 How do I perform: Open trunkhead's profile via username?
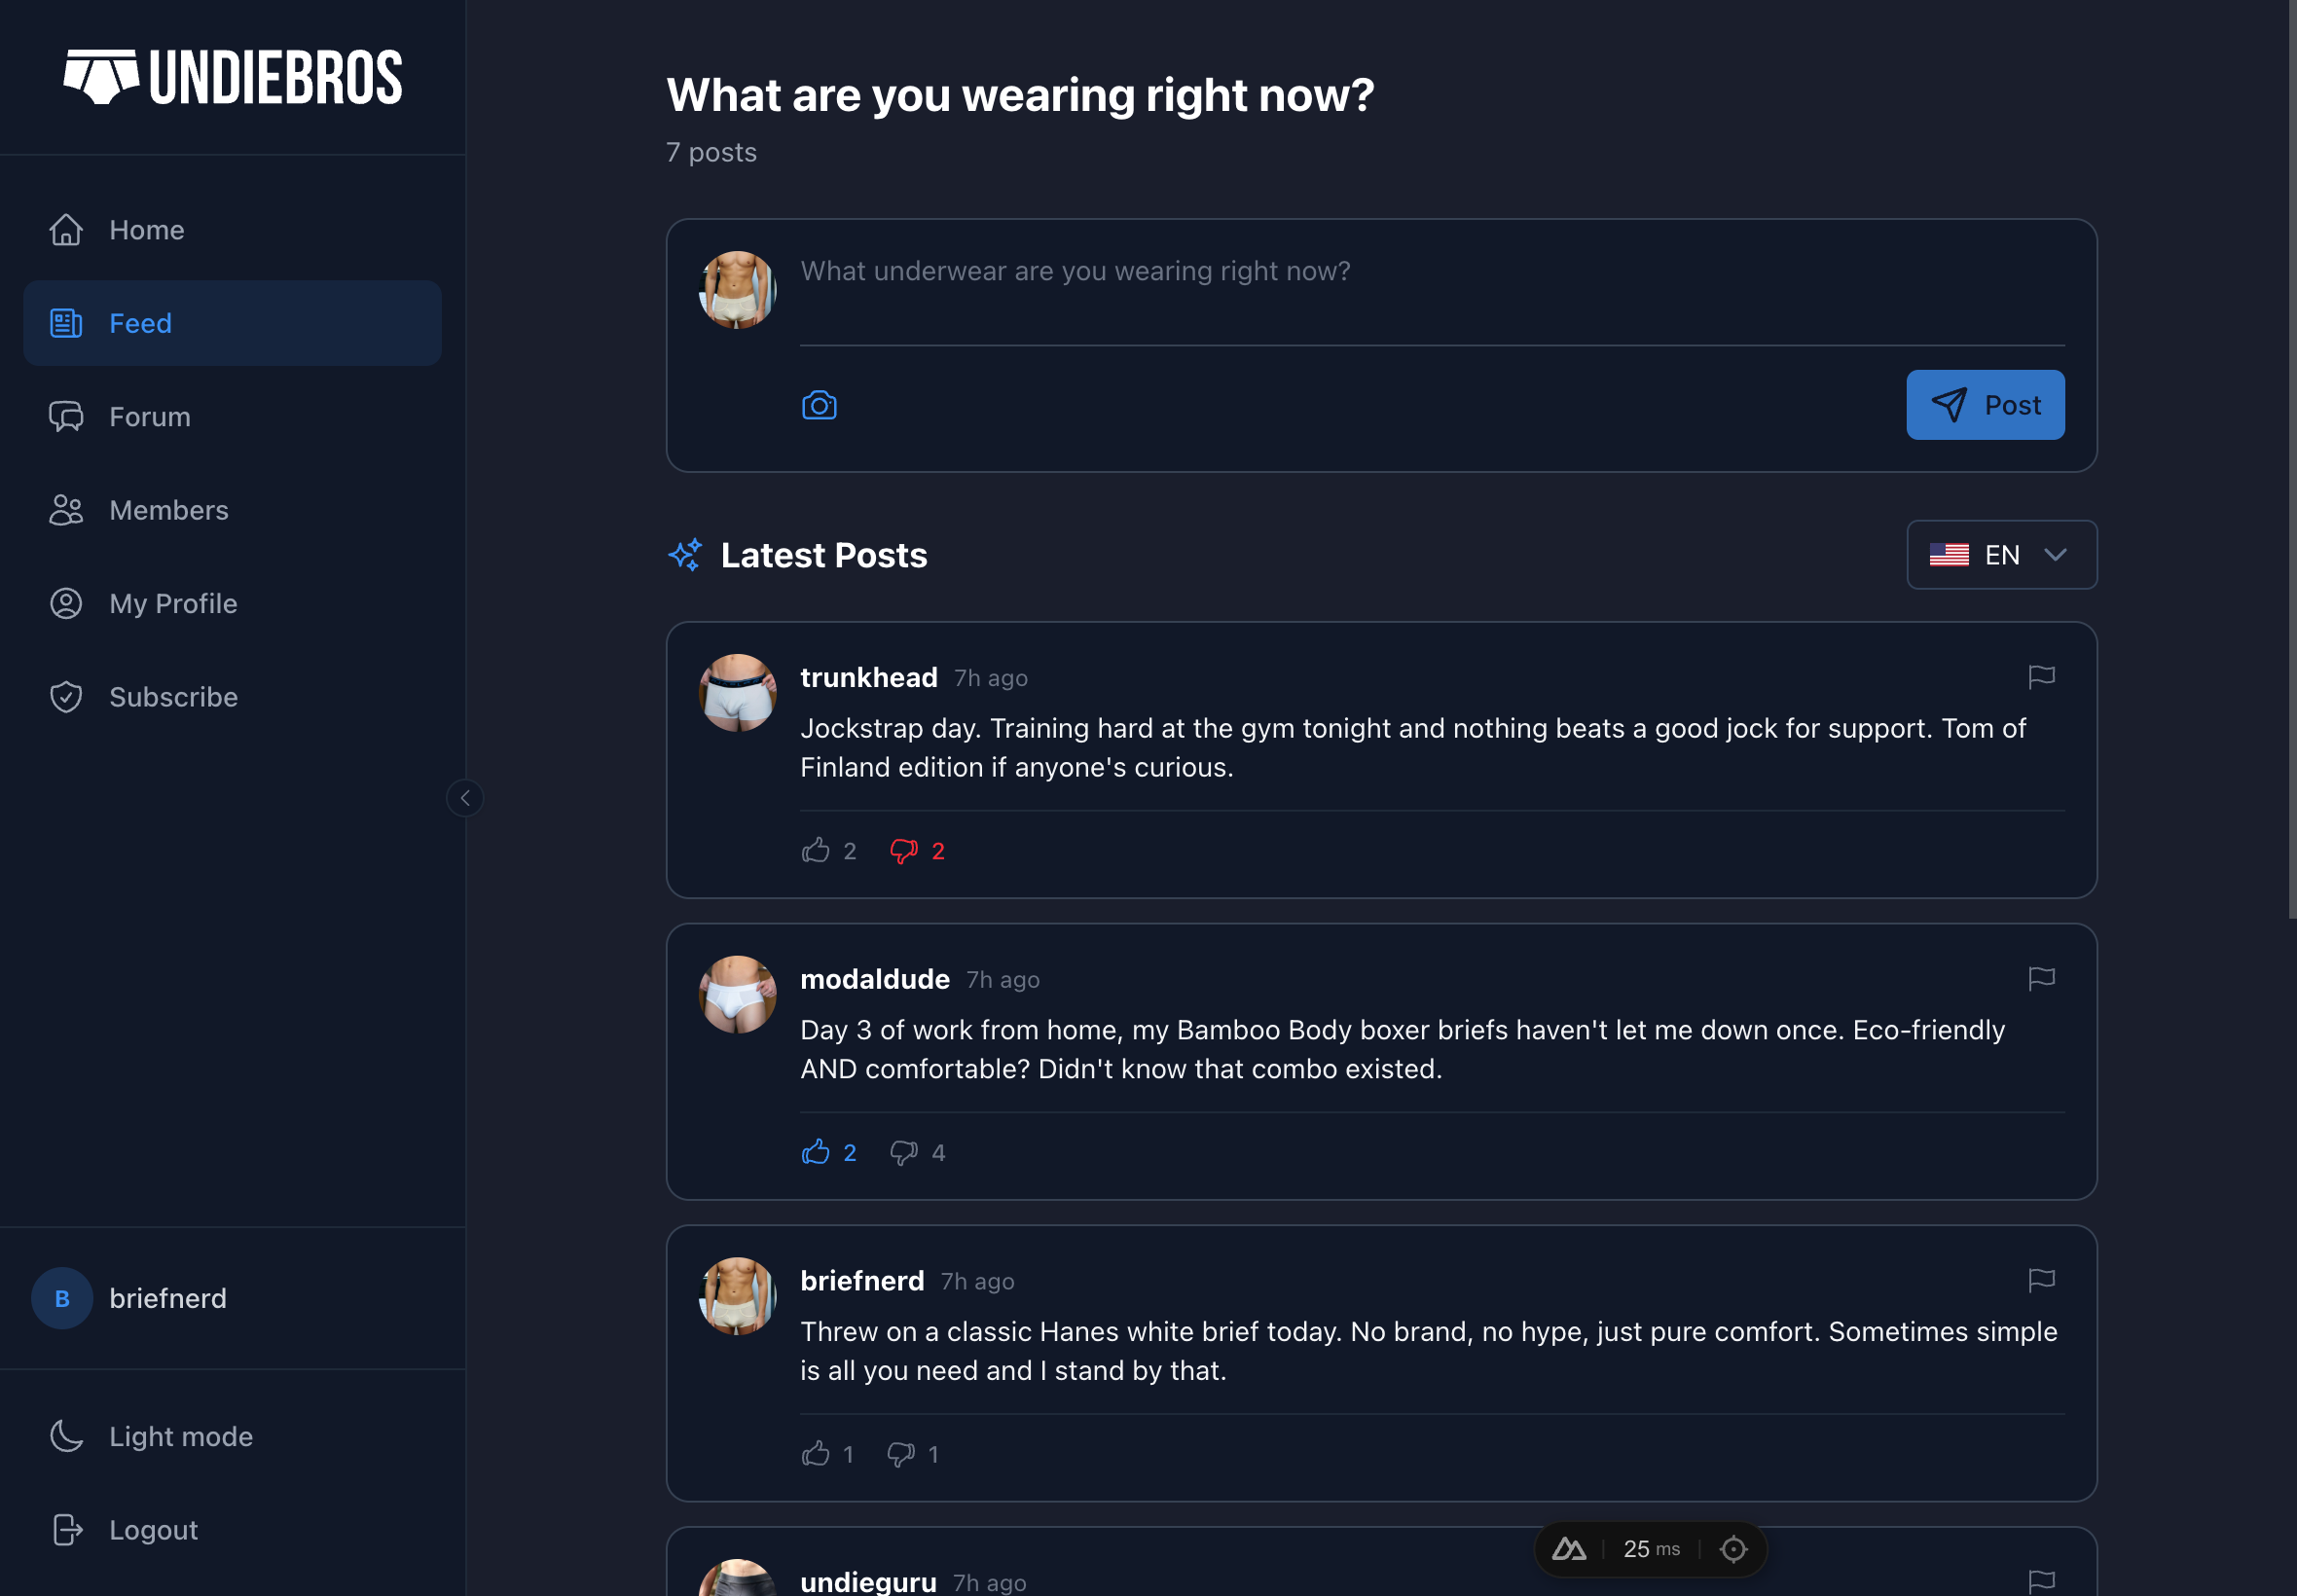(x=868, y=677)
